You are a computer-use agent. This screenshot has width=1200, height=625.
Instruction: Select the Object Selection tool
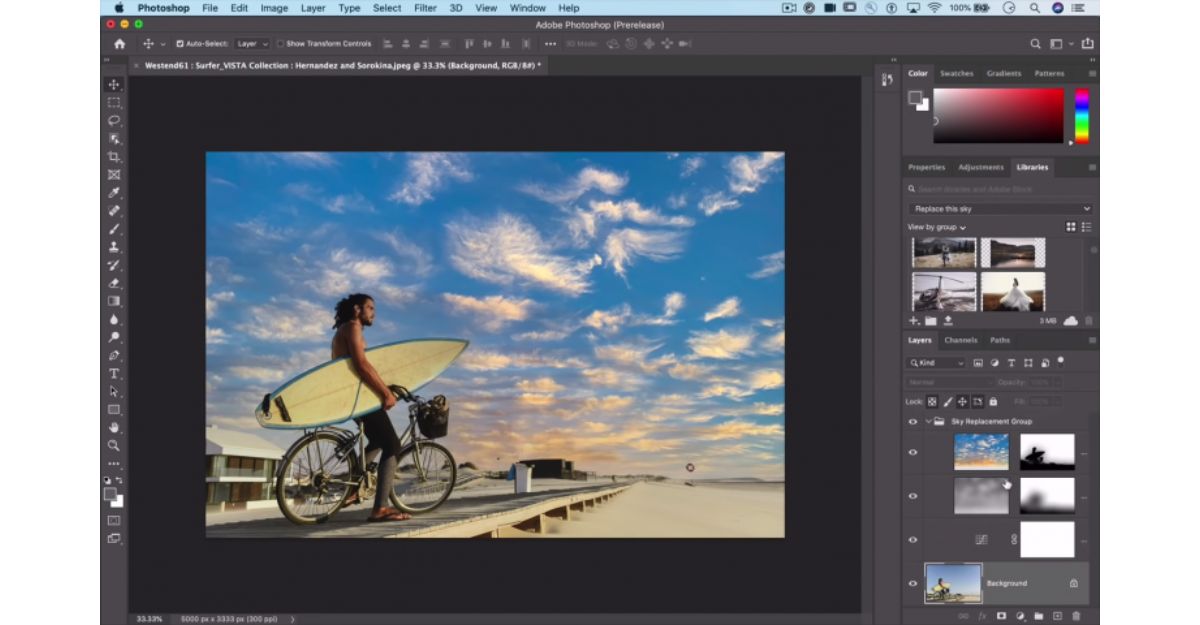click(x=114, y=138)
